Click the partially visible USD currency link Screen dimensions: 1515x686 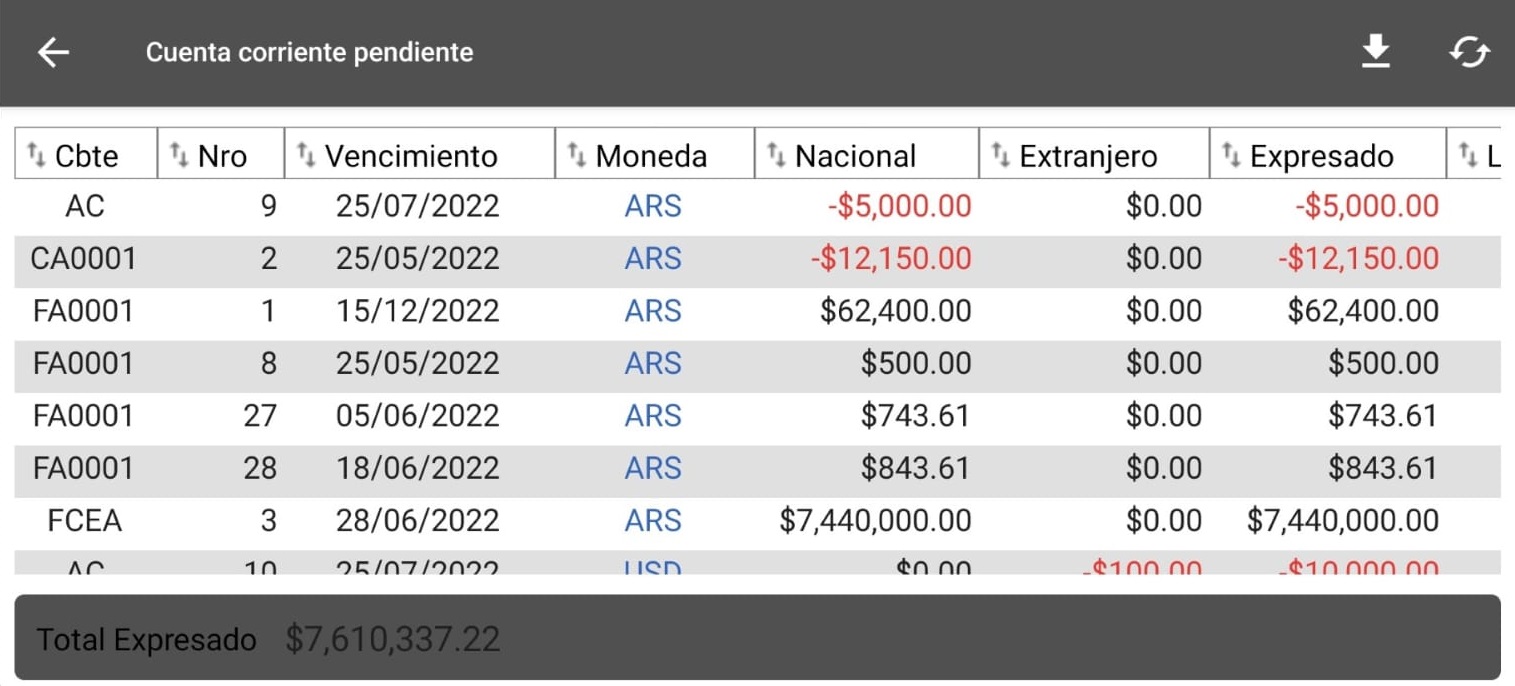(653, 567)
